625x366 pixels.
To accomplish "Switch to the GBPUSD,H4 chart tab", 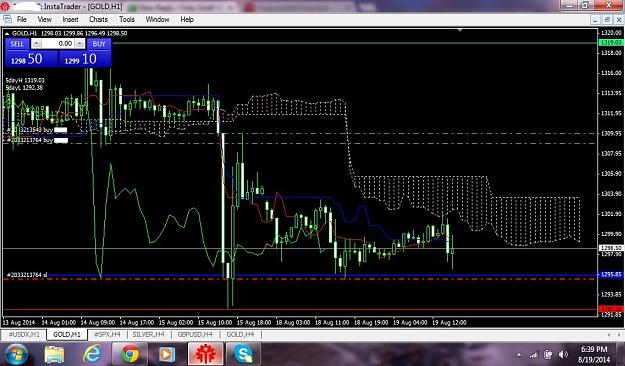I will coord(195,334).
